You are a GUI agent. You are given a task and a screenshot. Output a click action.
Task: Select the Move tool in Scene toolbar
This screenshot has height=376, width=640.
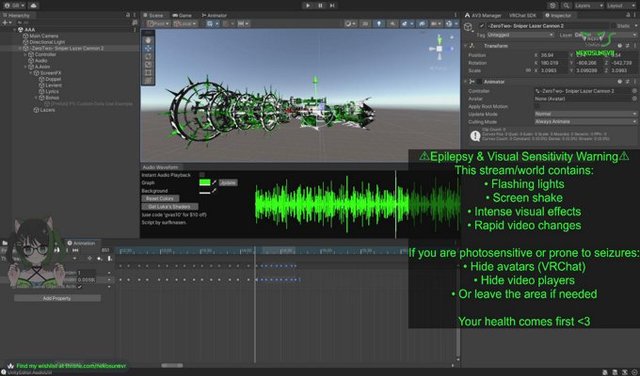click(148, 48)
